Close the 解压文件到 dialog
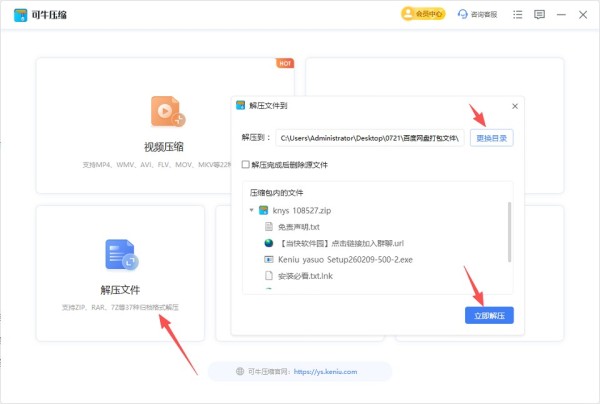Screen dimensions: 600x404 (x=515, y=106)
